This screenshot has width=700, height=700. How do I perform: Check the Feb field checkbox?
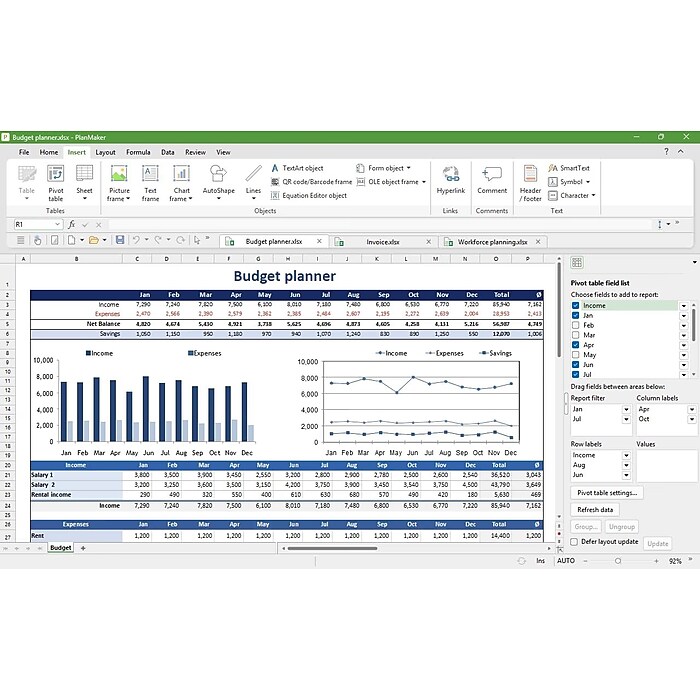point(575,325)
